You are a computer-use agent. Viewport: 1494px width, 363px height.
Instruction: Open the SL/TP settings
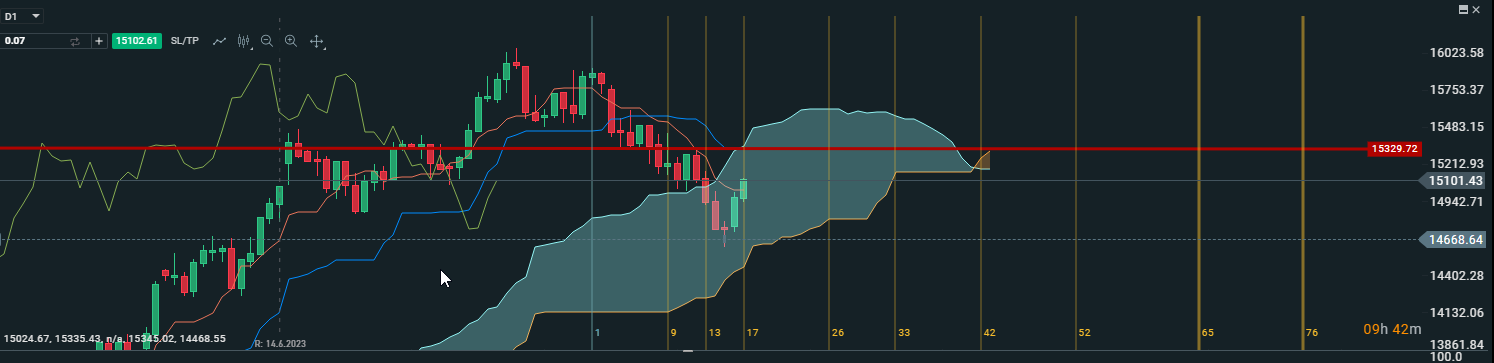[185, 41]
